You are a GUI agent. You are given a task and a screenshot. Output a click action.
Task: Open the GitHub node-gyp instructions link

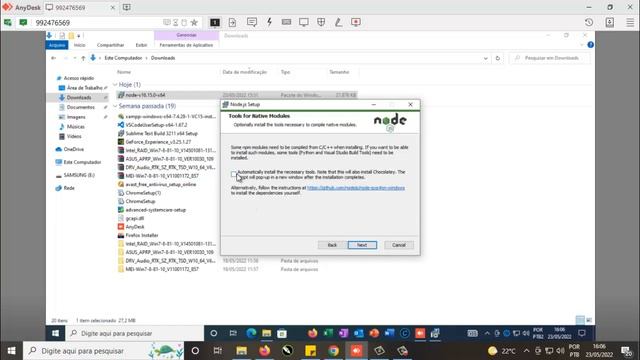(356, 188)
